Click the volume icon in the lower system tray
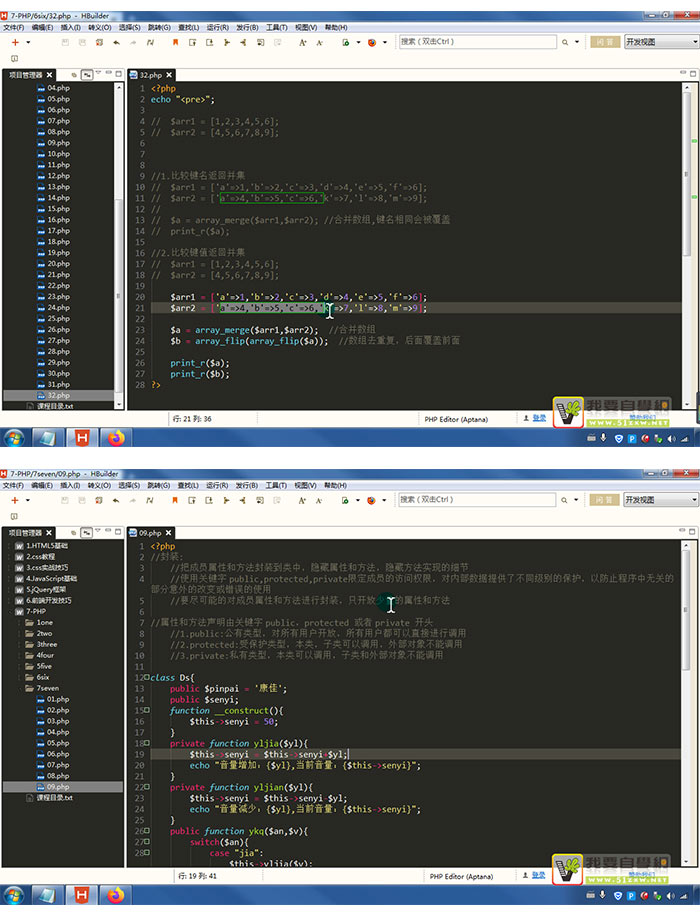Screen dimensions: 700x915 pos(671,895)
